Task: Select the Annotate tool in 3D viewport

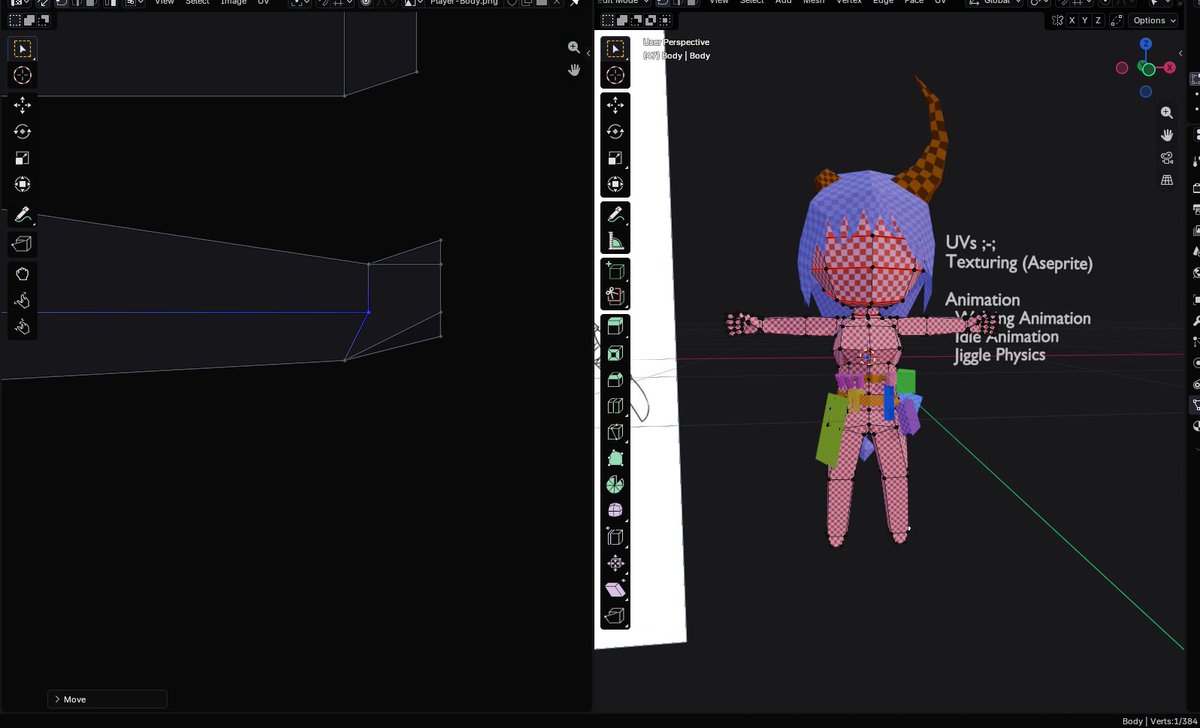Action: 615,214
